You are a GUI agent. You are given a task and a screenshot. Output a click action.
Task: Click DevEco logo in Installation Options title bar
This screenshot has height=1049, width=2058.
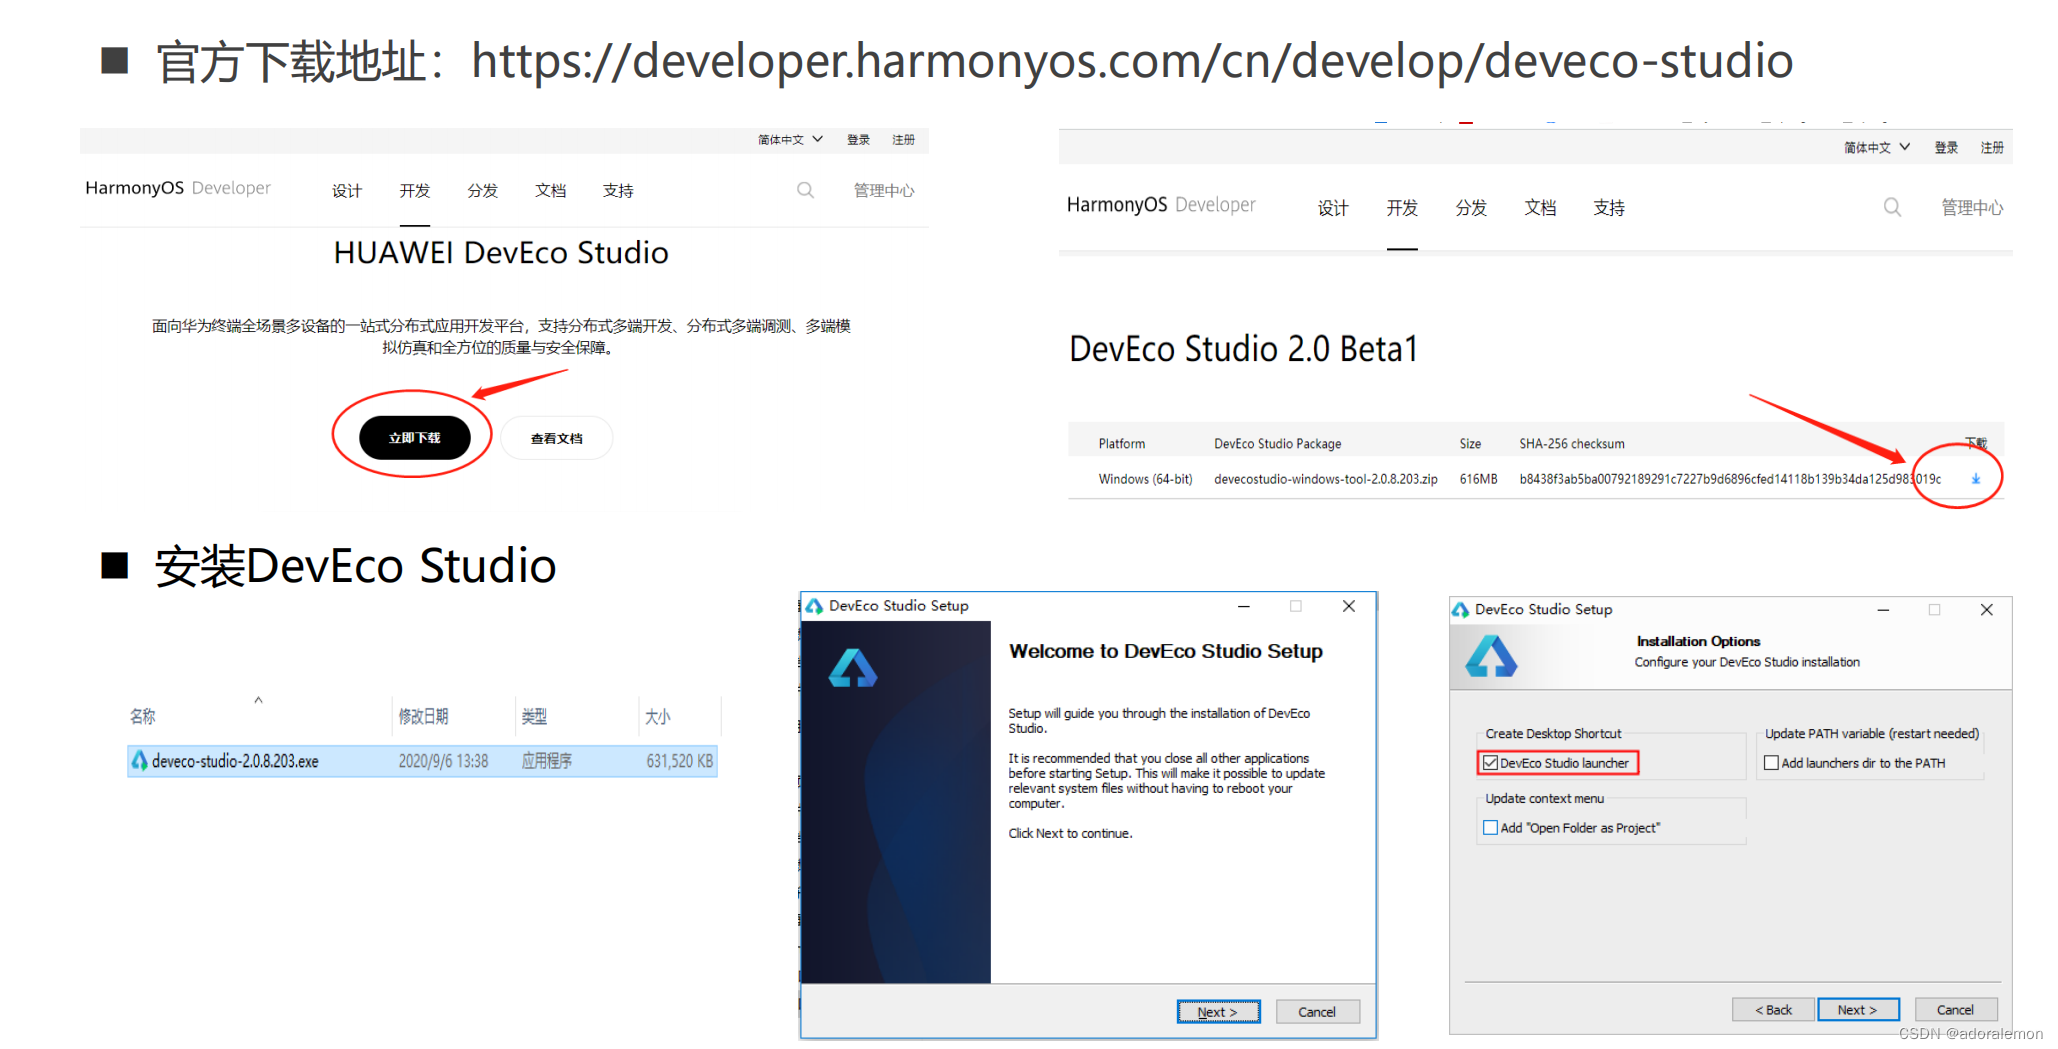tap(1460, 609)
